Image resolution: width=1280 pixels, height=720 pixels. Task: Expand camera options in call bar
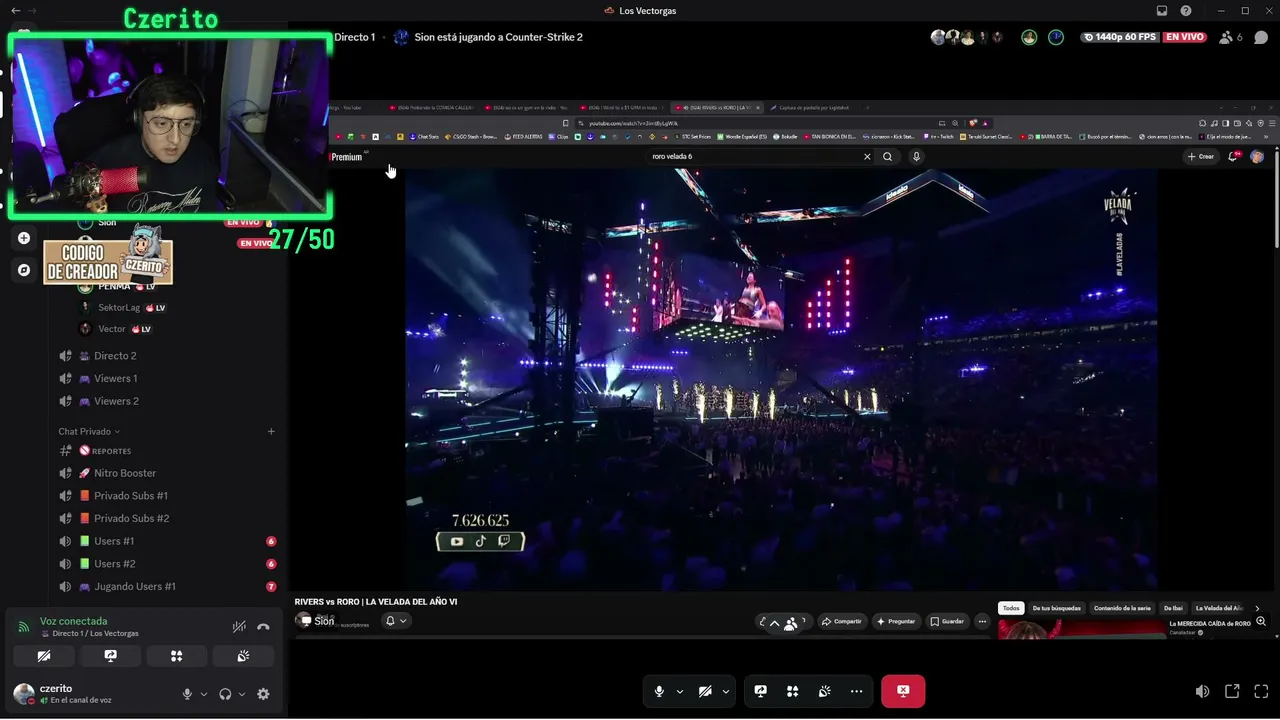pos(726,691)
